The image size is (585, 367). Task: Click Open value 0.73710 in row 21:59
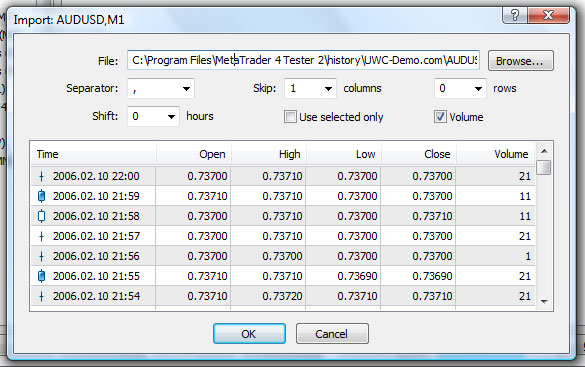point(207,196)
